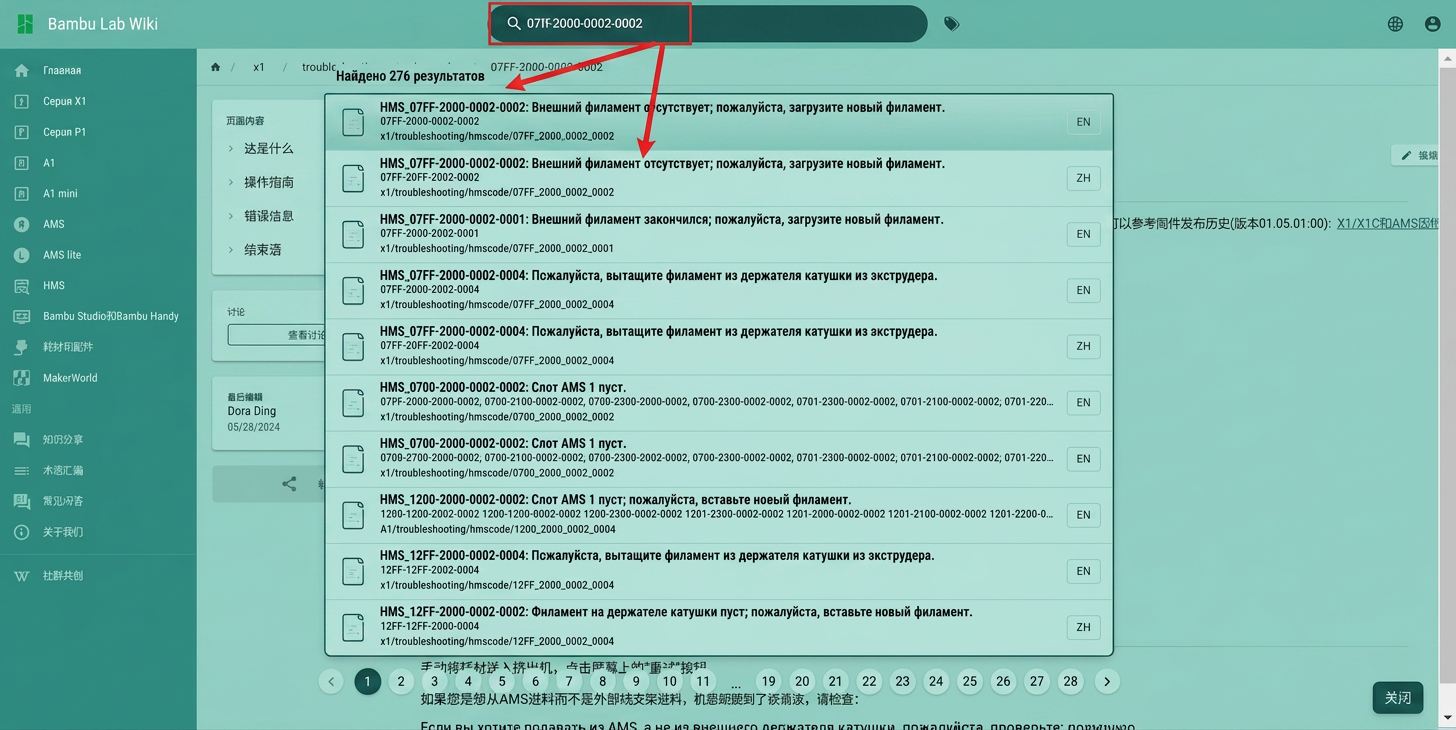Jump to results page 11
This screenshot has width=1456, height=730.
[x=703, y=681]
